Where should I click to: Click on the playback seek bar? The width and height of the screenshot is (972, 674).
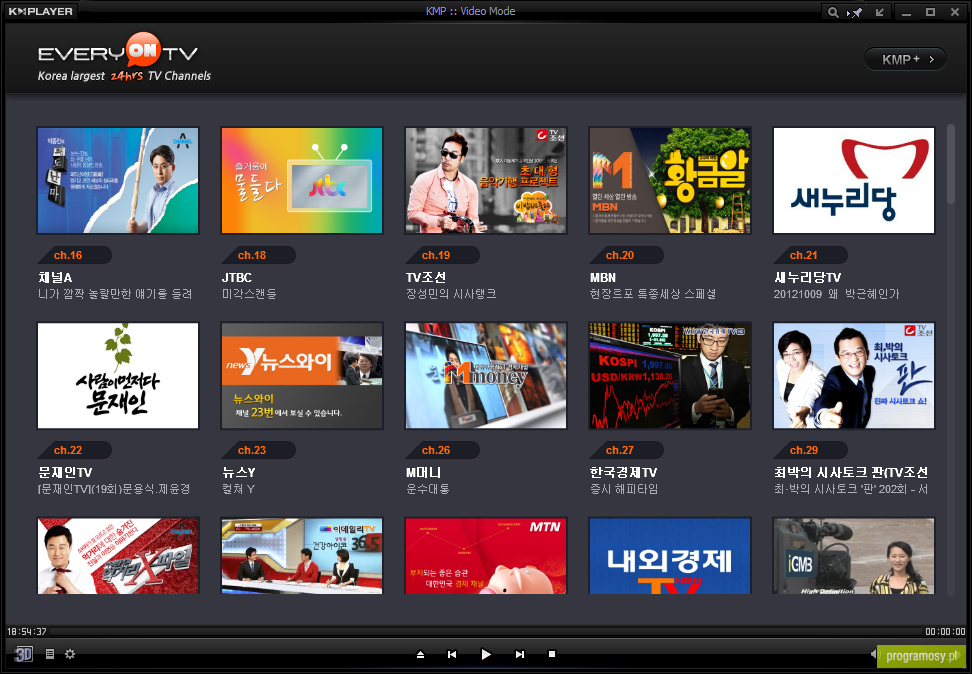(x=486, y=632)
